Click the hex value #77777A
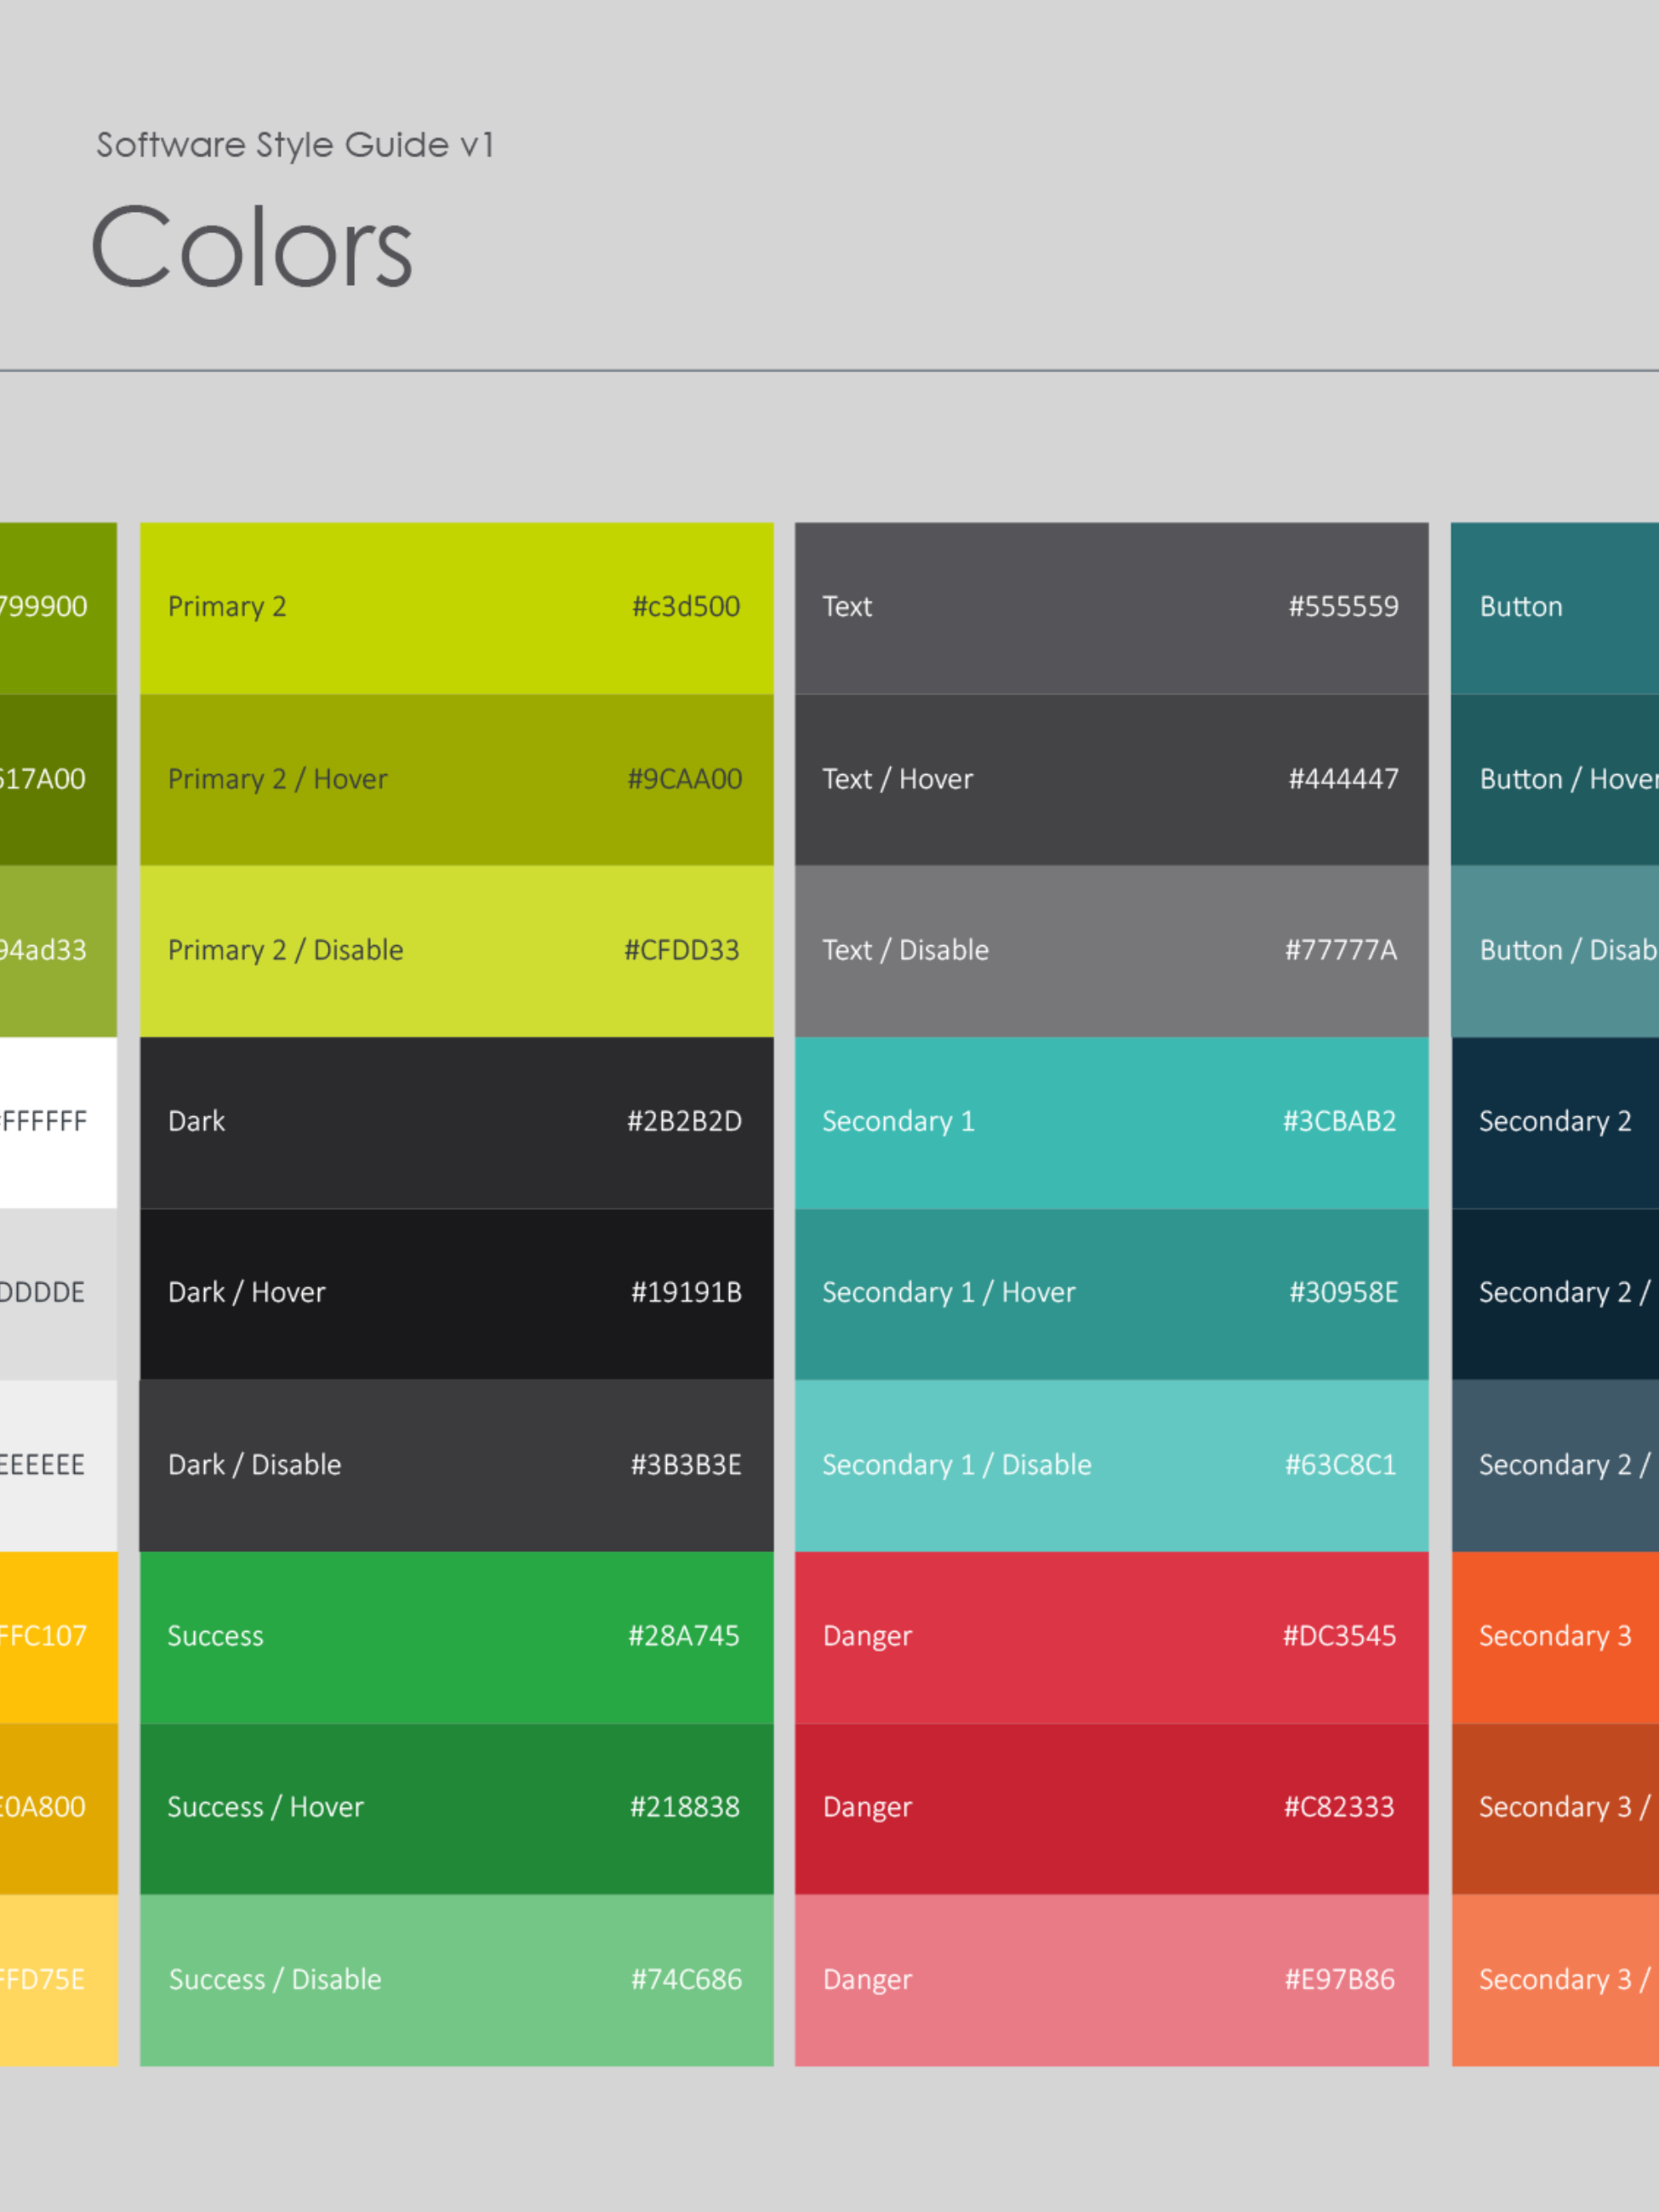The height and width of the screenshot is (2212, 1659). click(x=1341, y=950)
